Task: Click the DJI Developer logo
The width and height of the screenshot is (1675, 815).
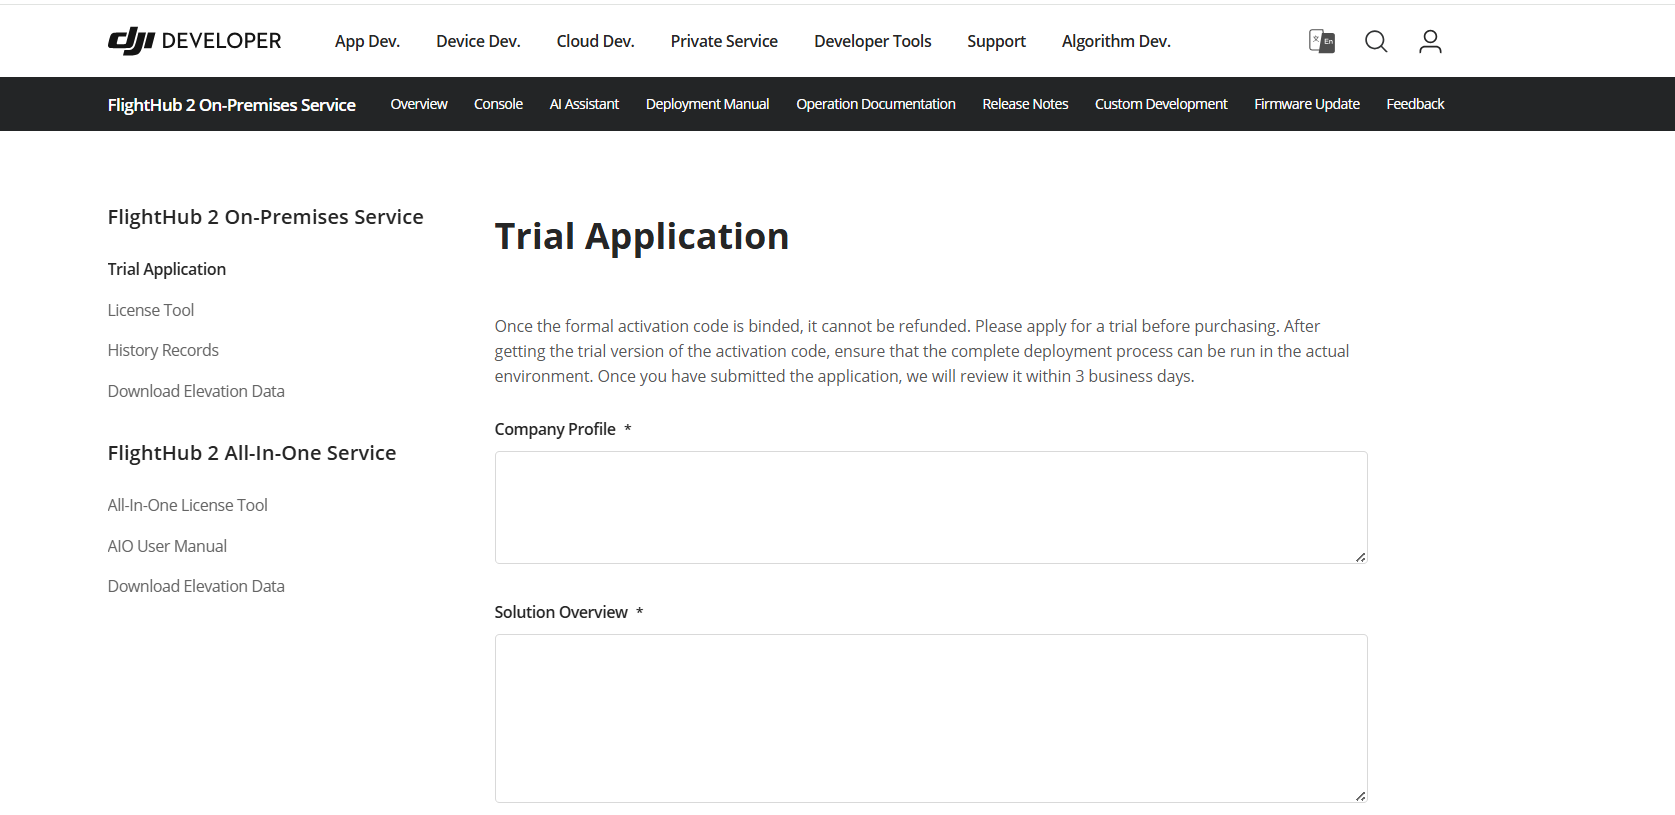Action: [194, 41]
